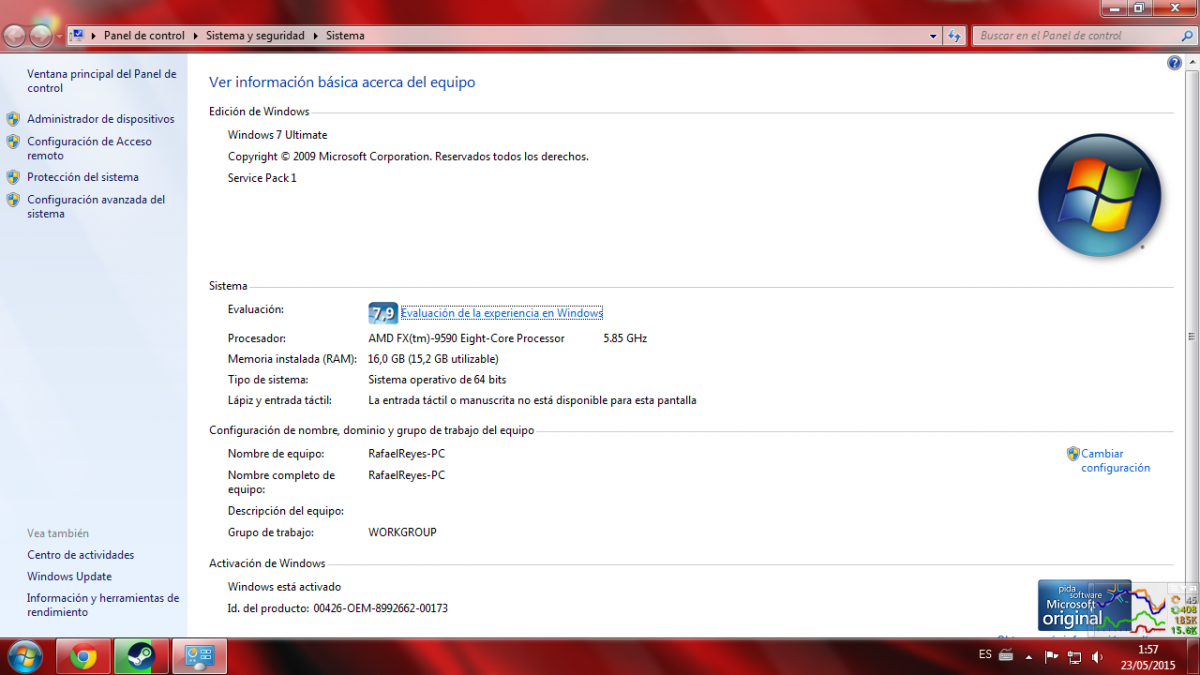Click shield icon beside Administrador de dispositivos
Image resolution: width=1200 pixels, height=675 pixels.
point(13,118)
